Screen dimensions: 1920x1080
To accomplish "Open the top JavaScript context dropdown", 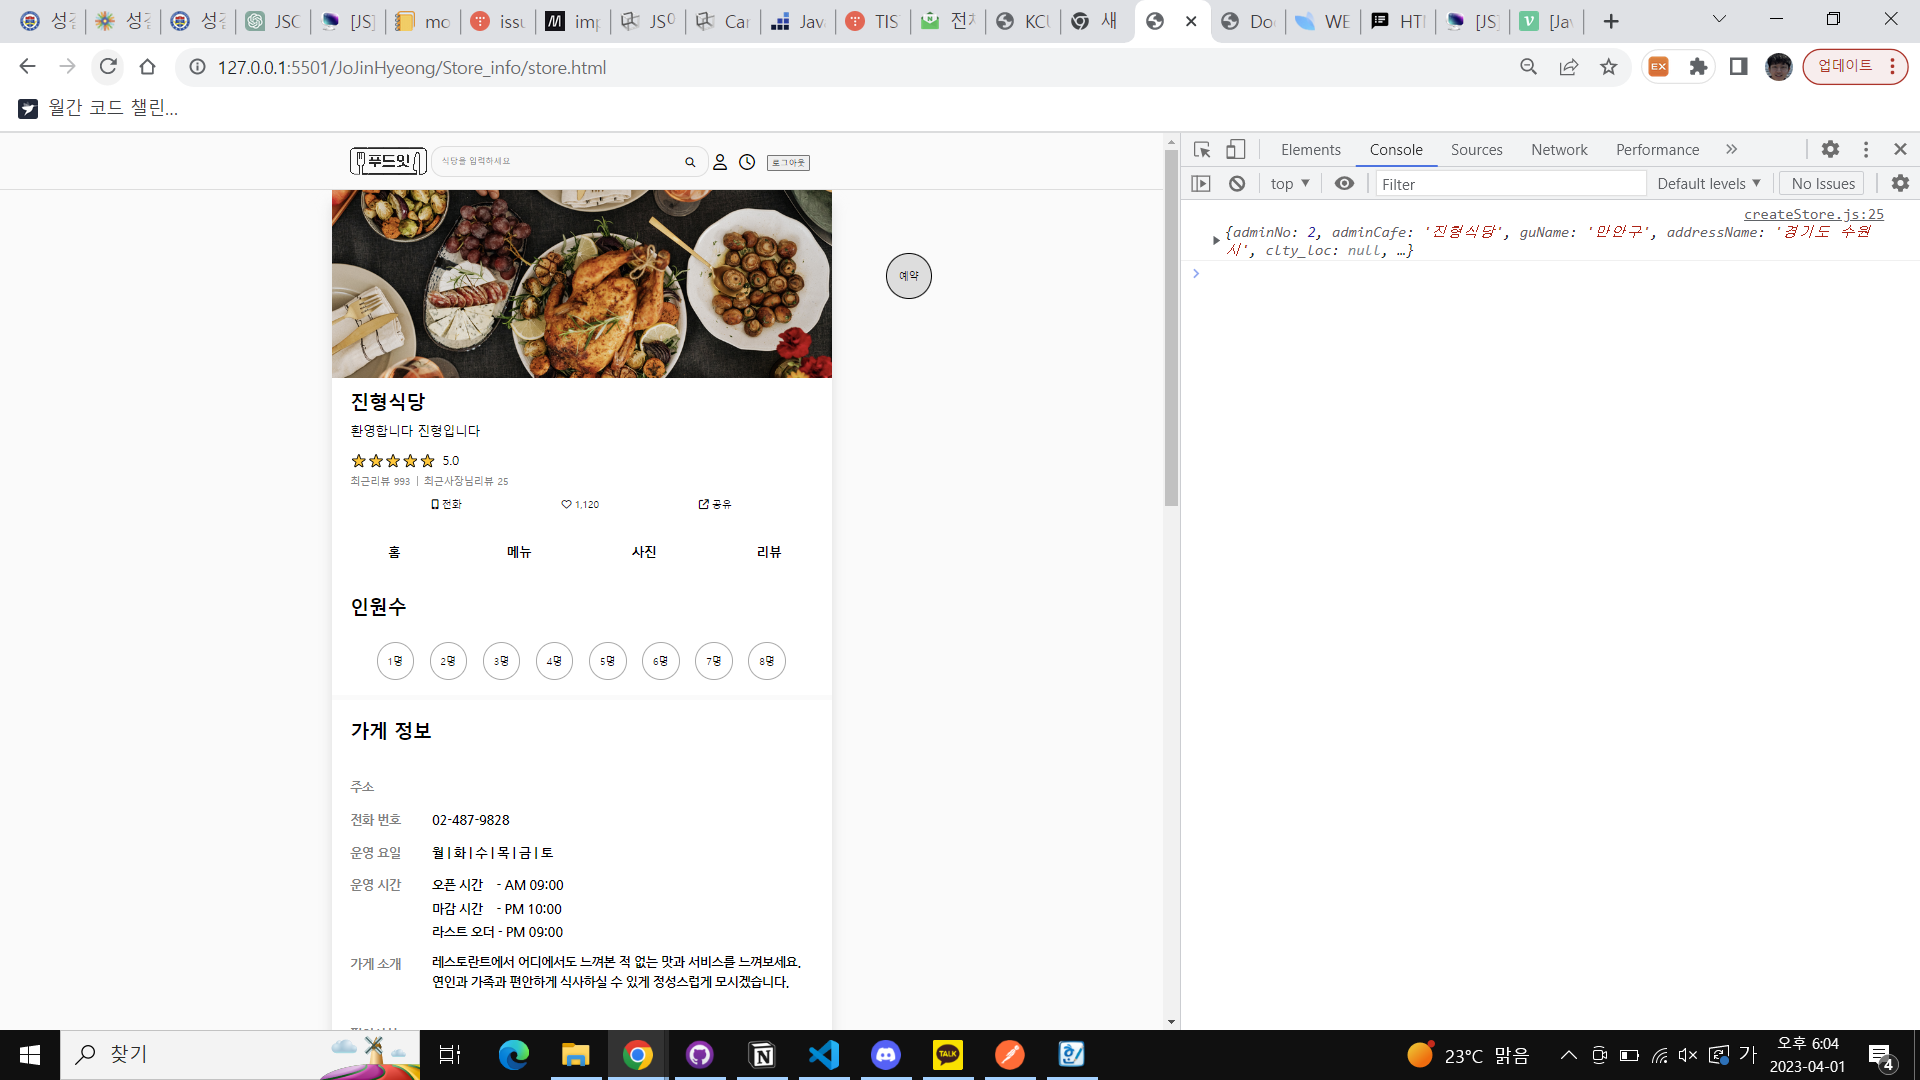I will pos(1289,184).
